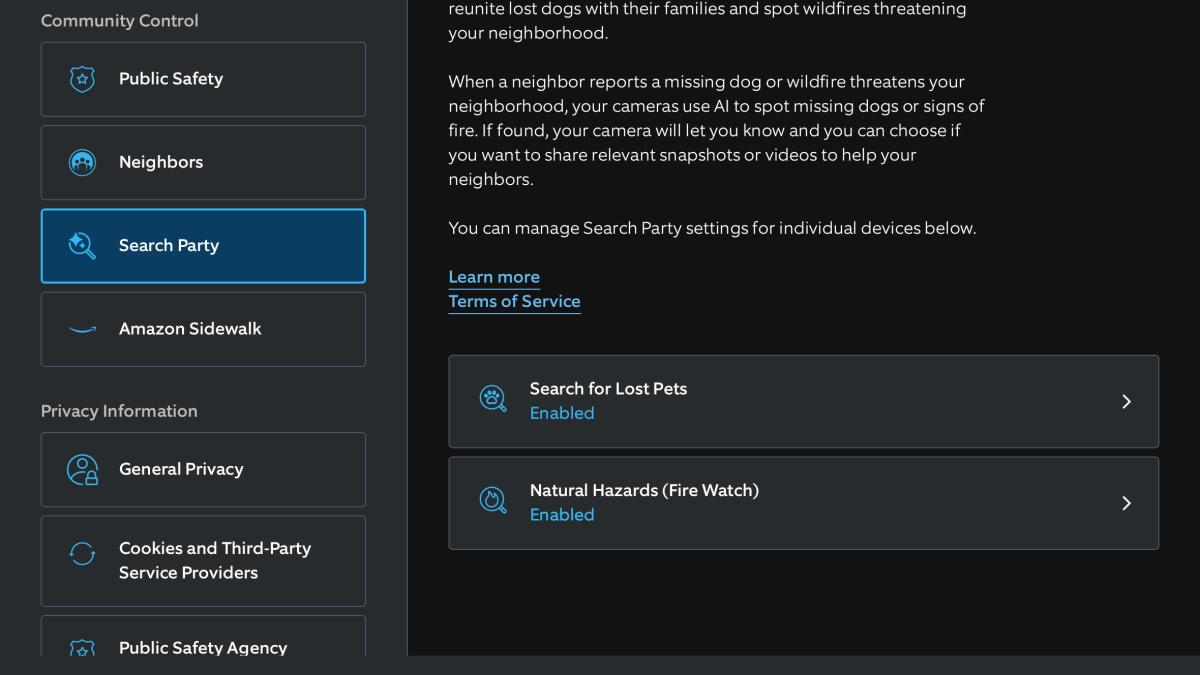Click the Community Control section heading
The height and width of the screenshot is (675, 1200).
click(120, 20)
